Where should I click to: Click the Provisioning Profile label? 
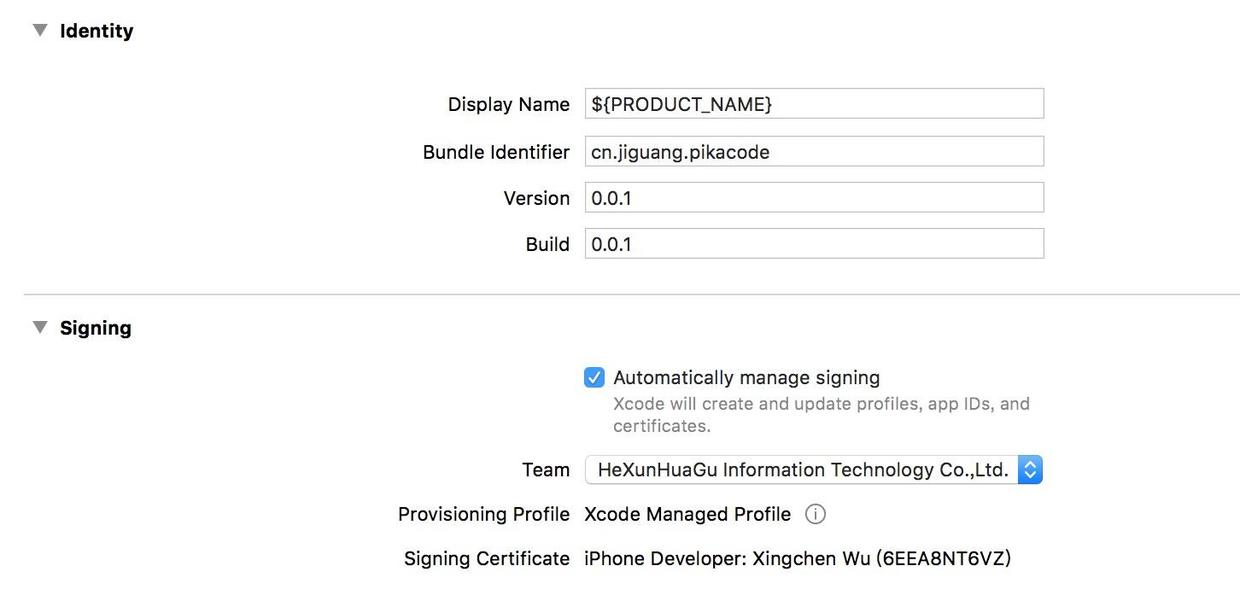click(483, 514)
